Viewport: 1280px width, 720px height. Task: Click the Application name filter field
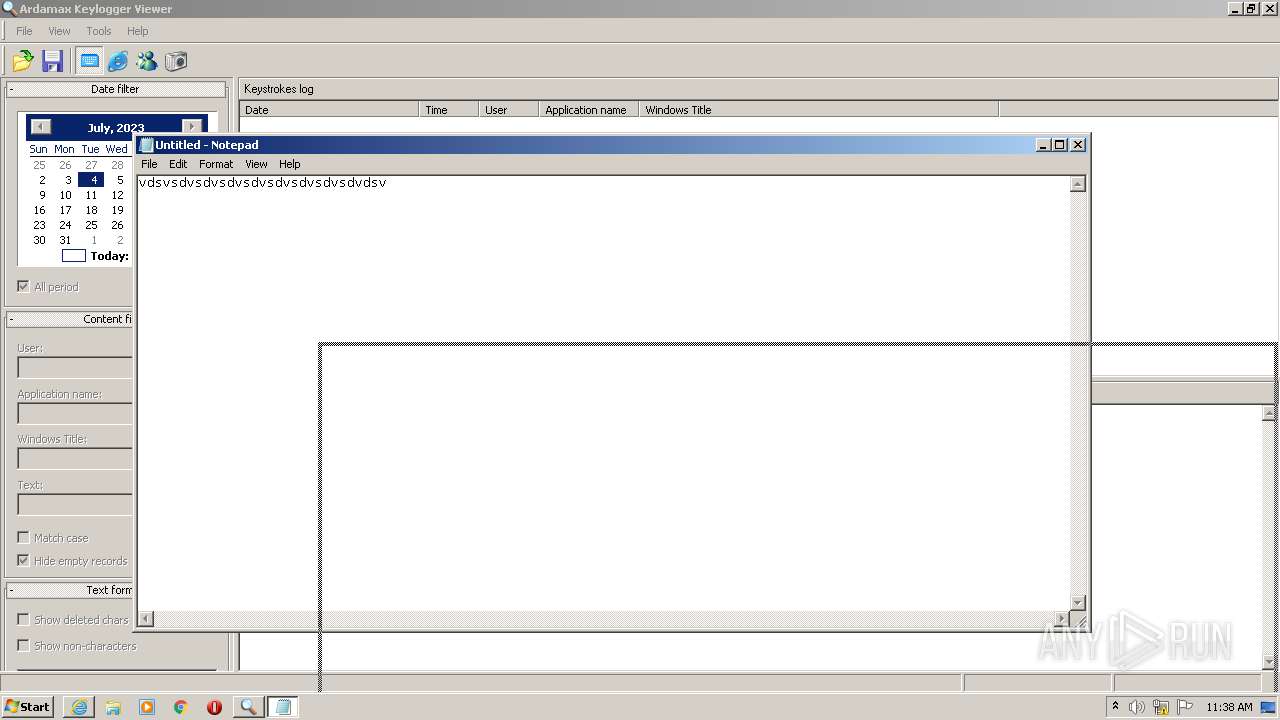click(x=75, y=413)
